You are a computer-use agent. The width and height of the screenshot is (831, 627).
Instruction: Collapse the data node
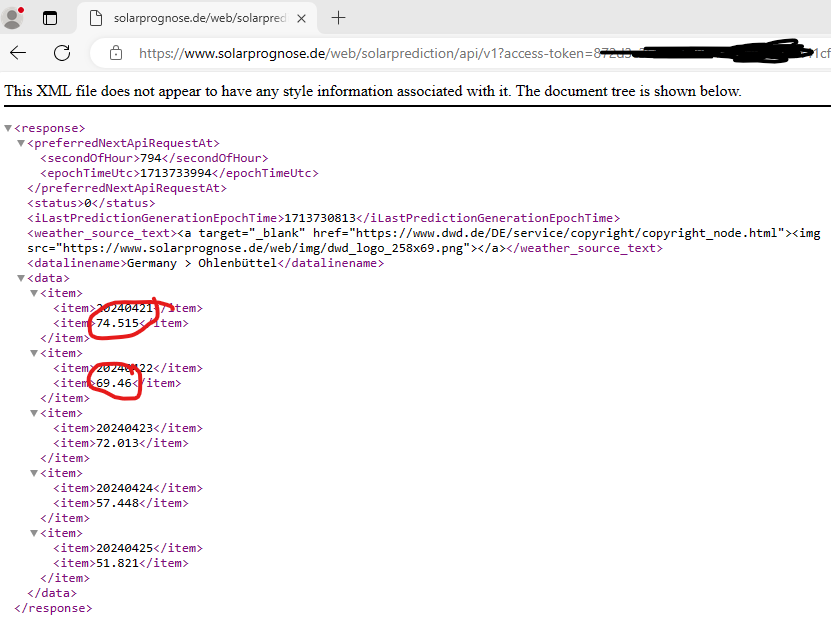21,278
